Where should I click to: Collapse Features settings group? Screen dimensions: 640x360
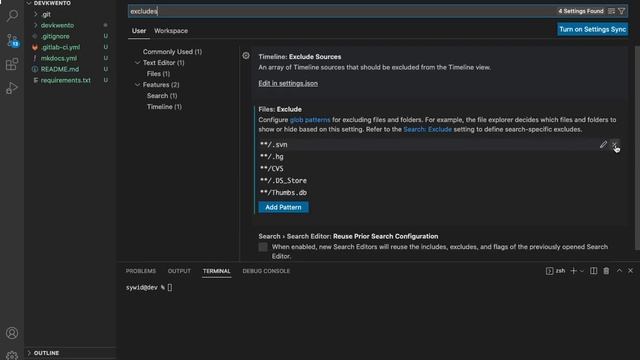point(138,84)
